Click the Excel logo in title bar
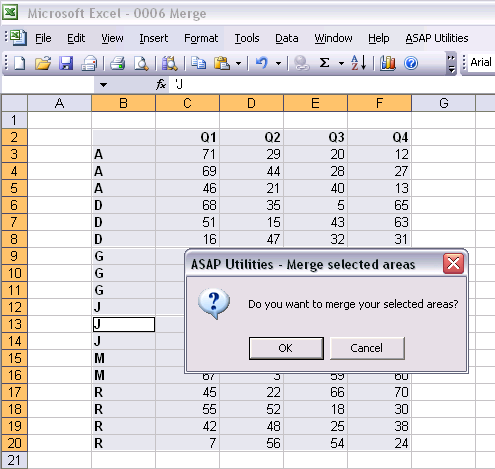495x469 pixels. click(x=11, y=13)
